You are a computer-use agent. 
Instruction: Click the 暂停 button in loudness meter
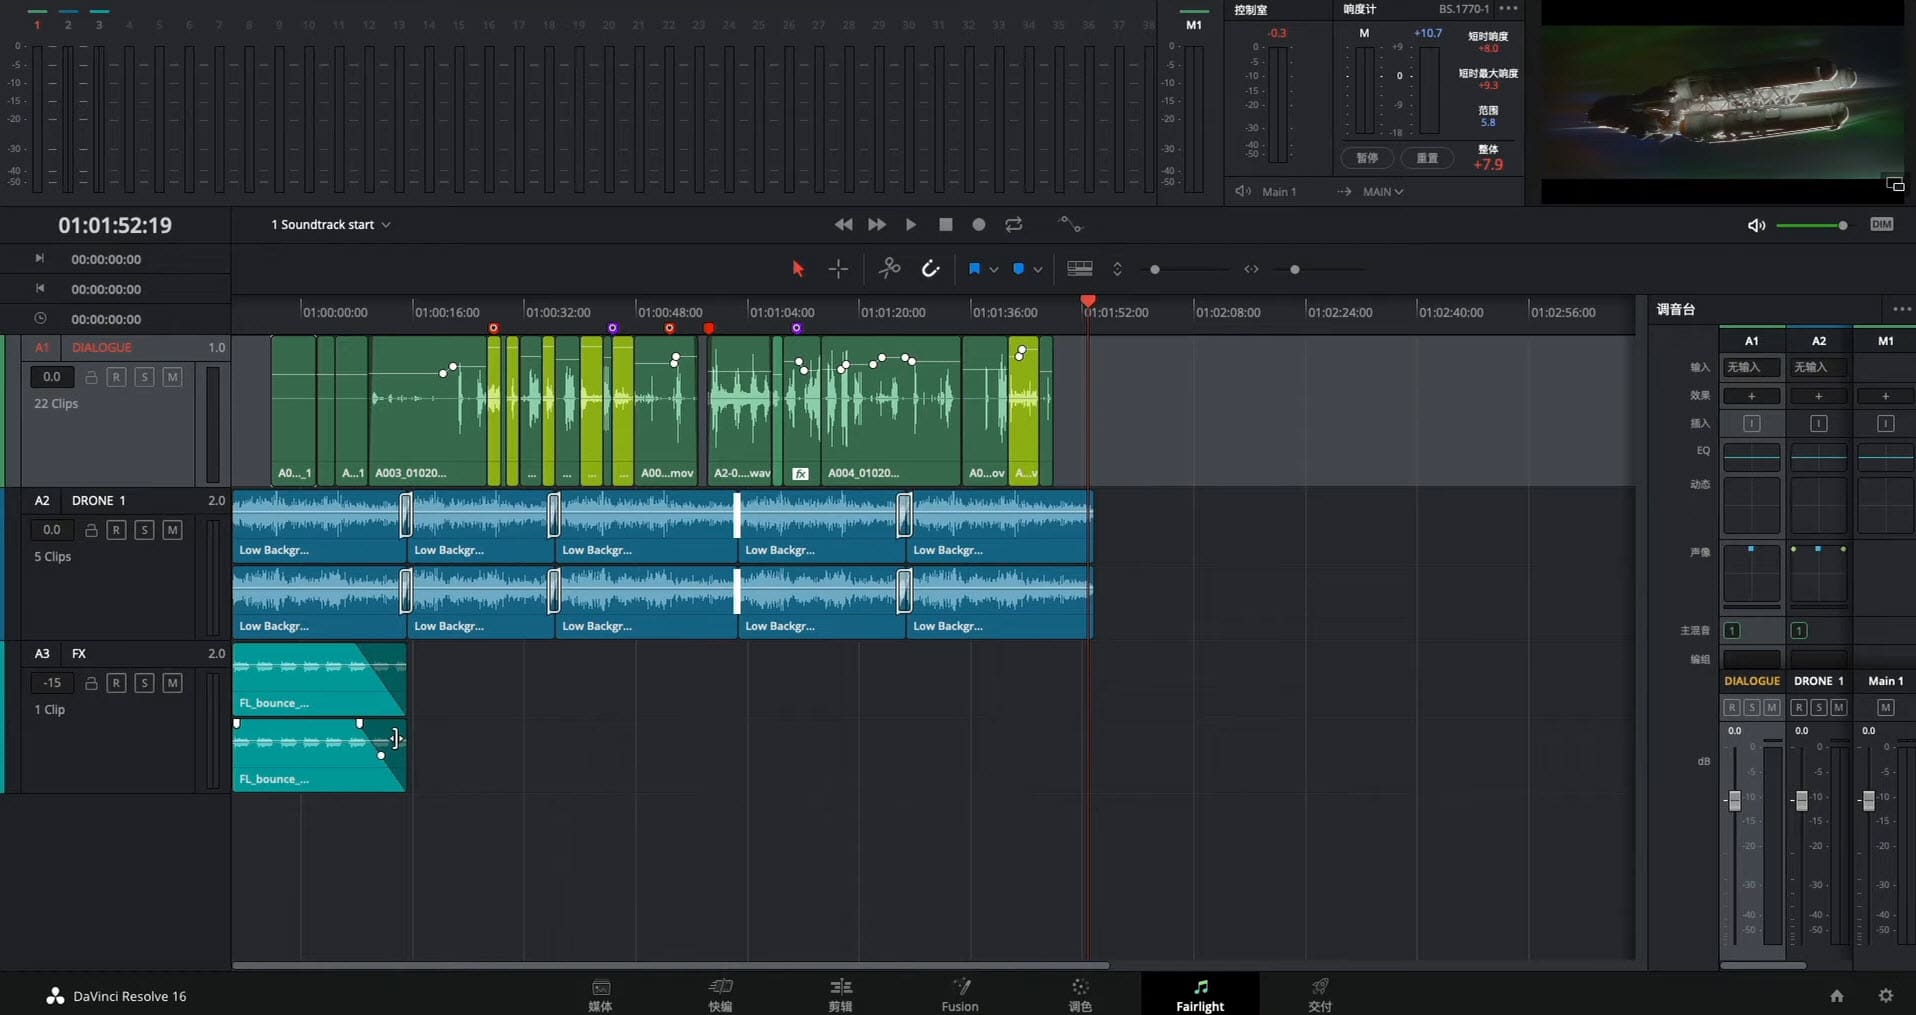pyautogui.click(x=1367, y=158)
